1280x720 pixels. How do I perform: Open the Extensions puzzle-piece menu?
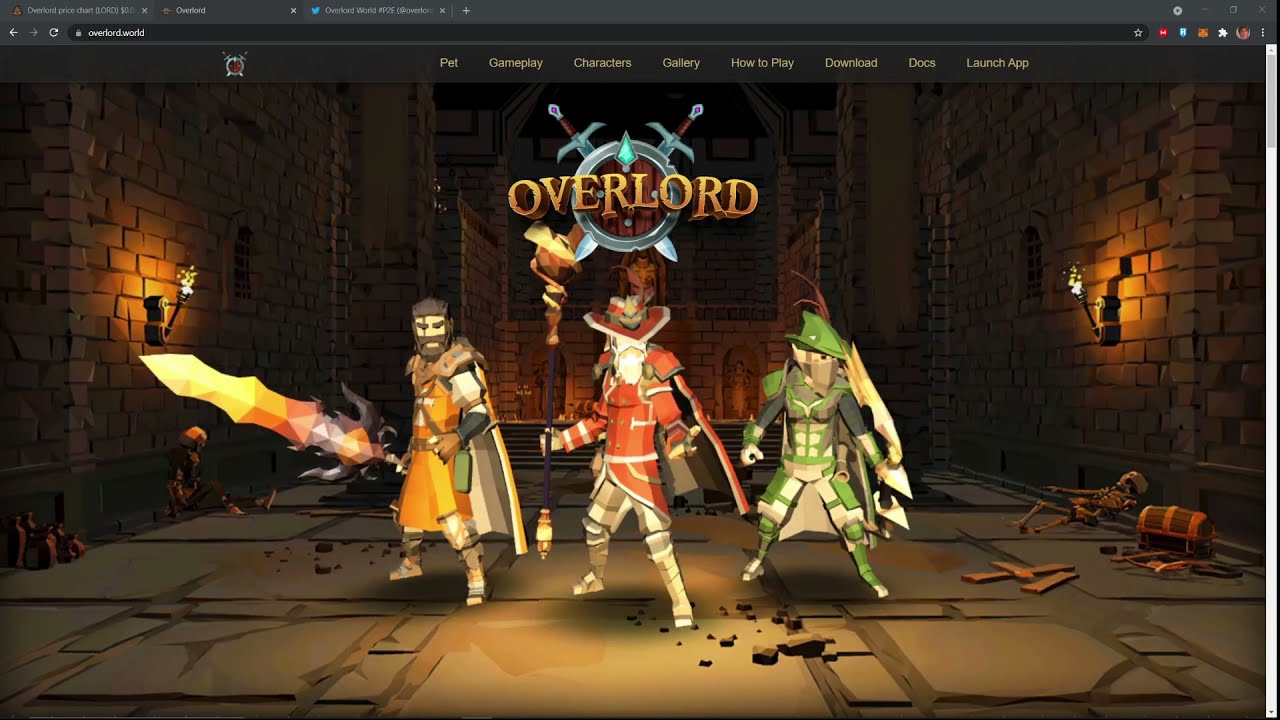point(1223,33)
